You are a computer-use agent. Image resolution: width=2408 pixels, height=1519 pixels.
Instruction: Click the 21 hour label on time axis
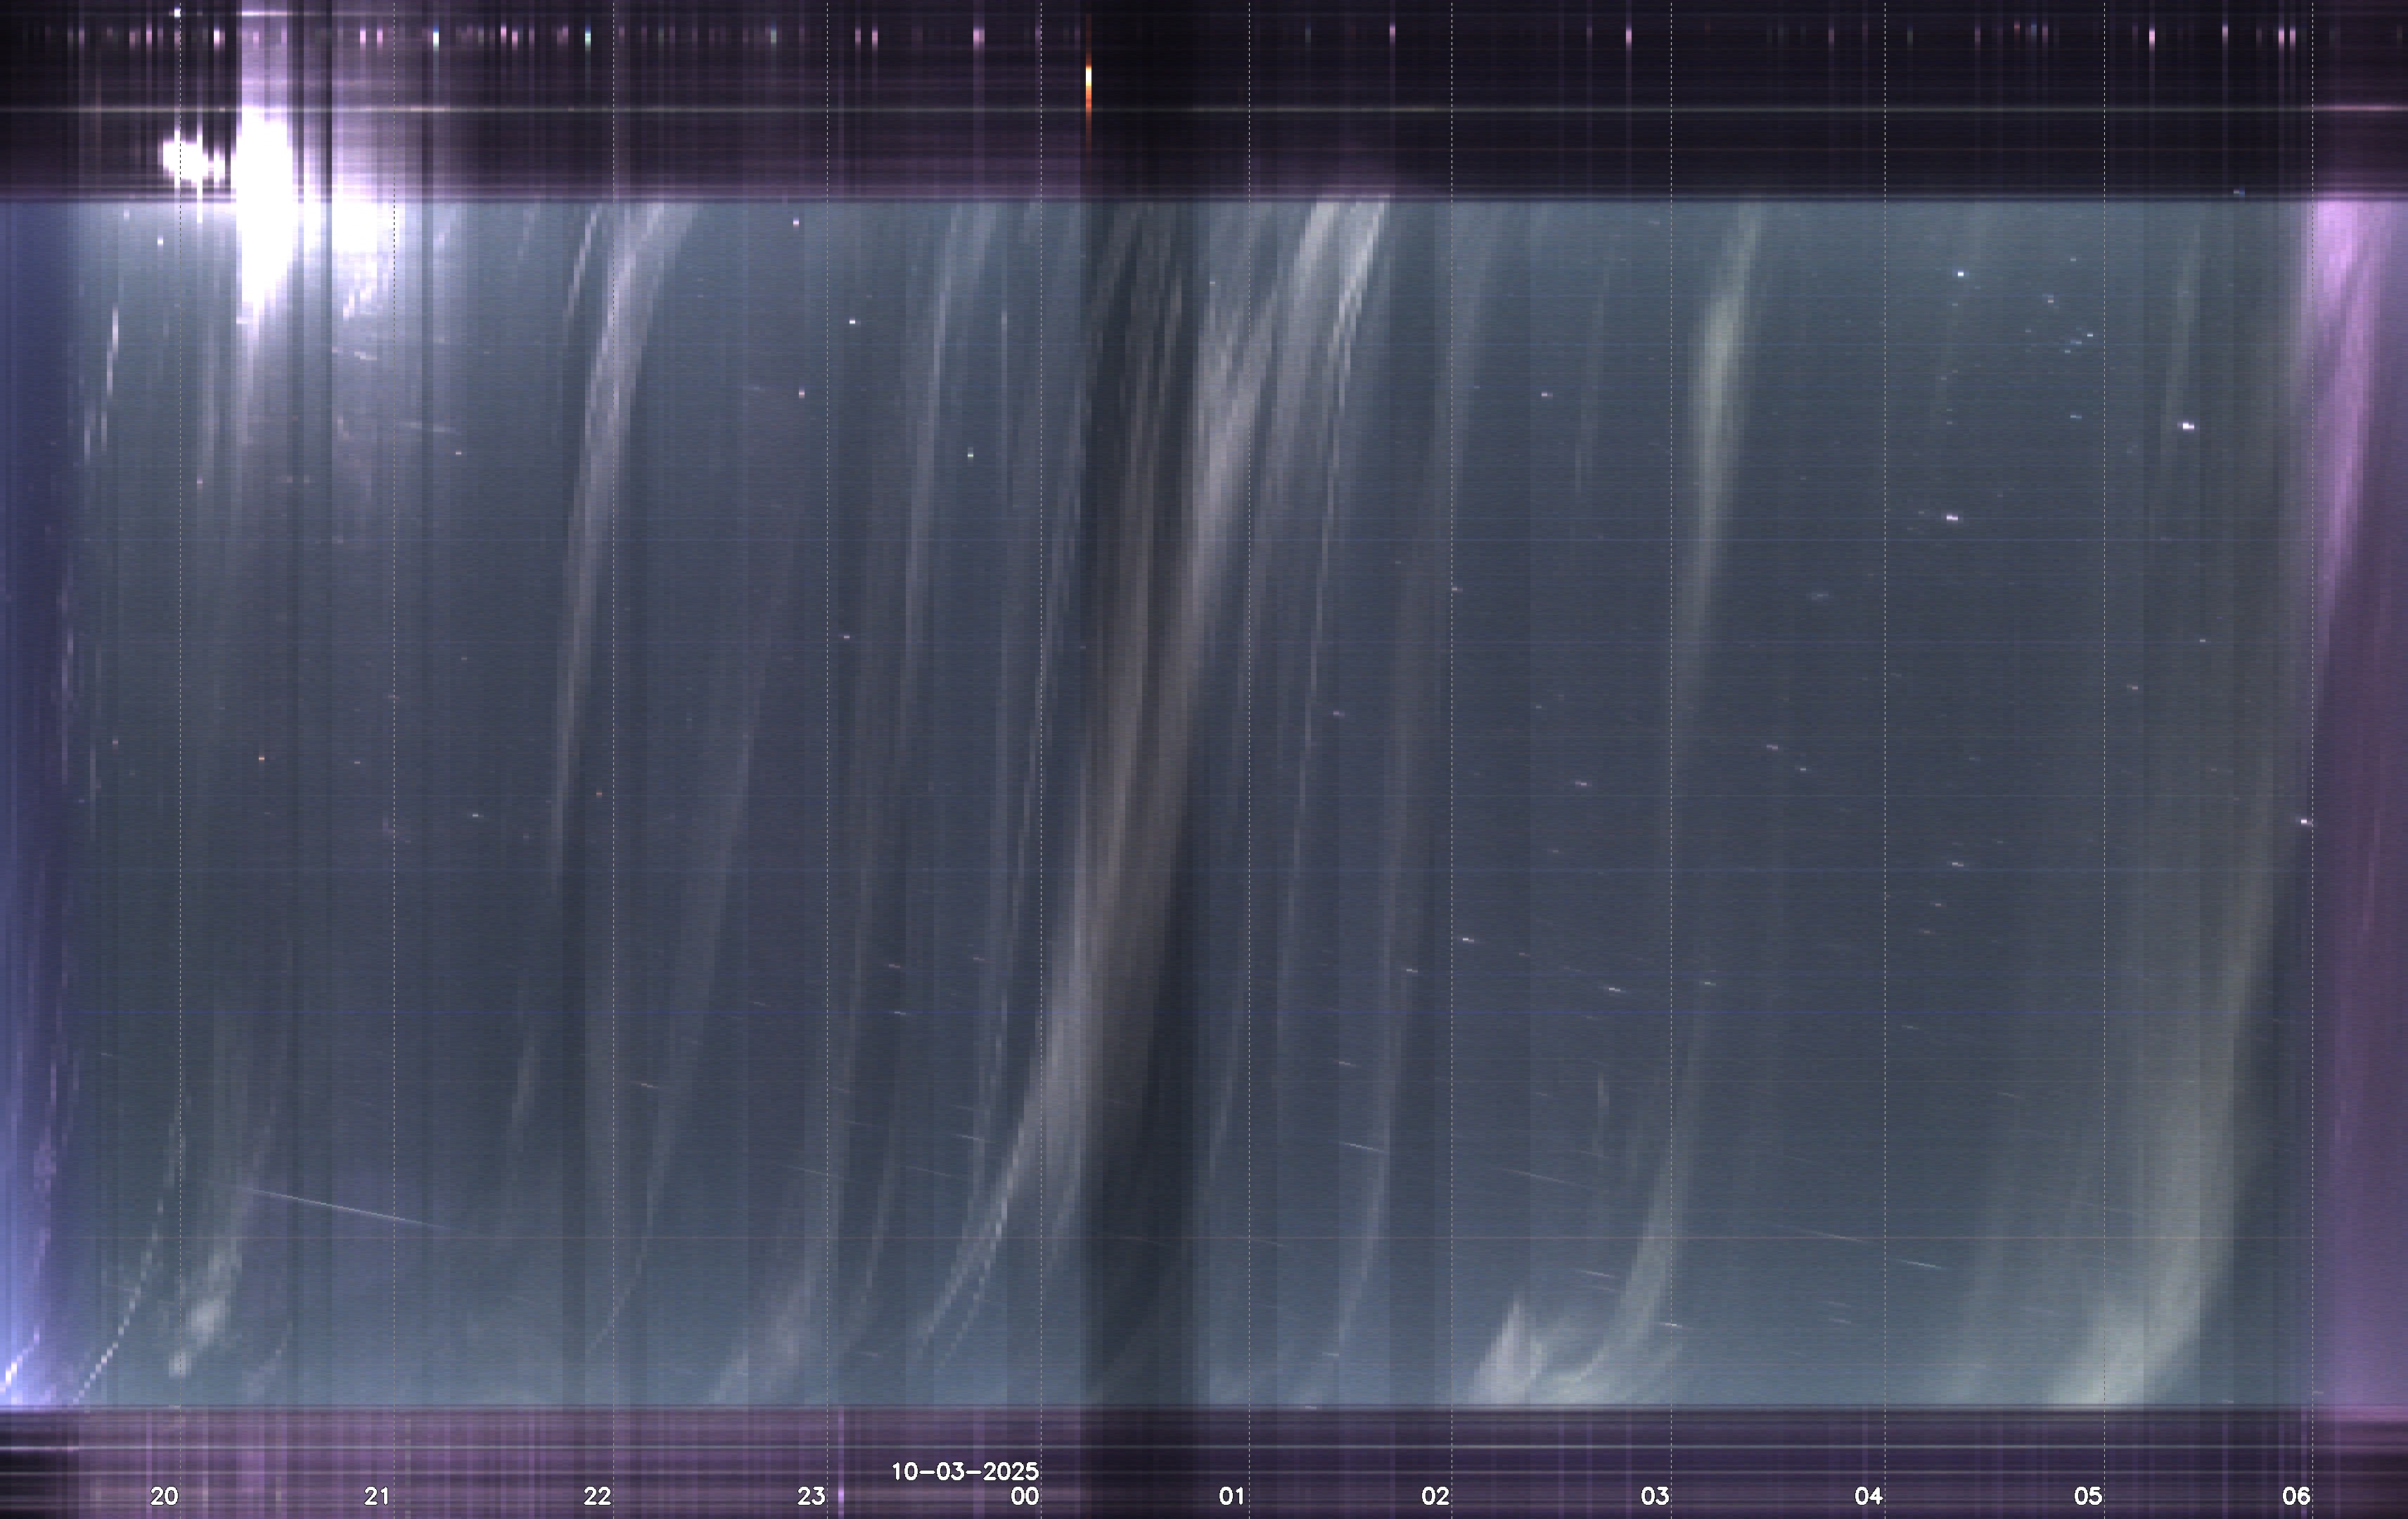[x=377, y=1496]
